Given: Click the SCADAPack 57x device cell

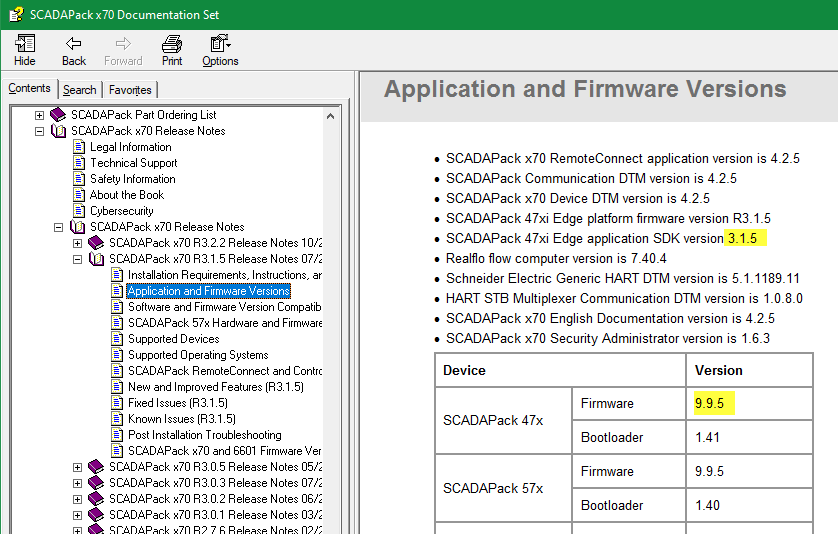Looking at the screenshot, I should click(503, 488).
